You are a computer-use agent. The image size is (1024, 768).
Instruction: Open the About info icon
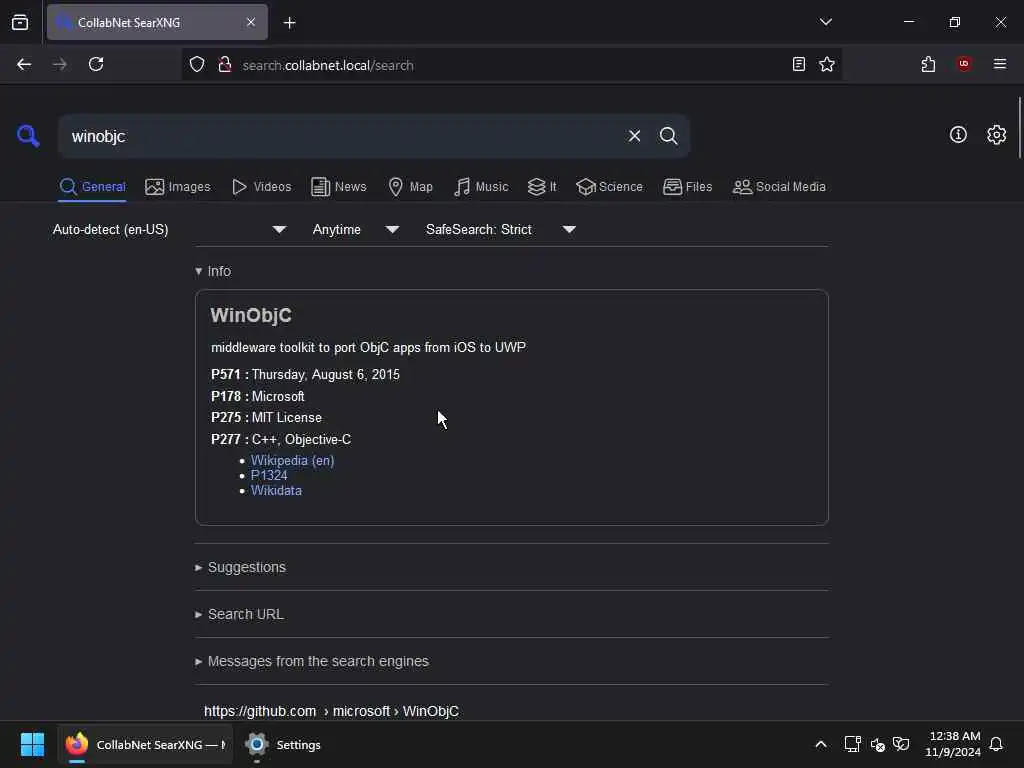[958, 135]
